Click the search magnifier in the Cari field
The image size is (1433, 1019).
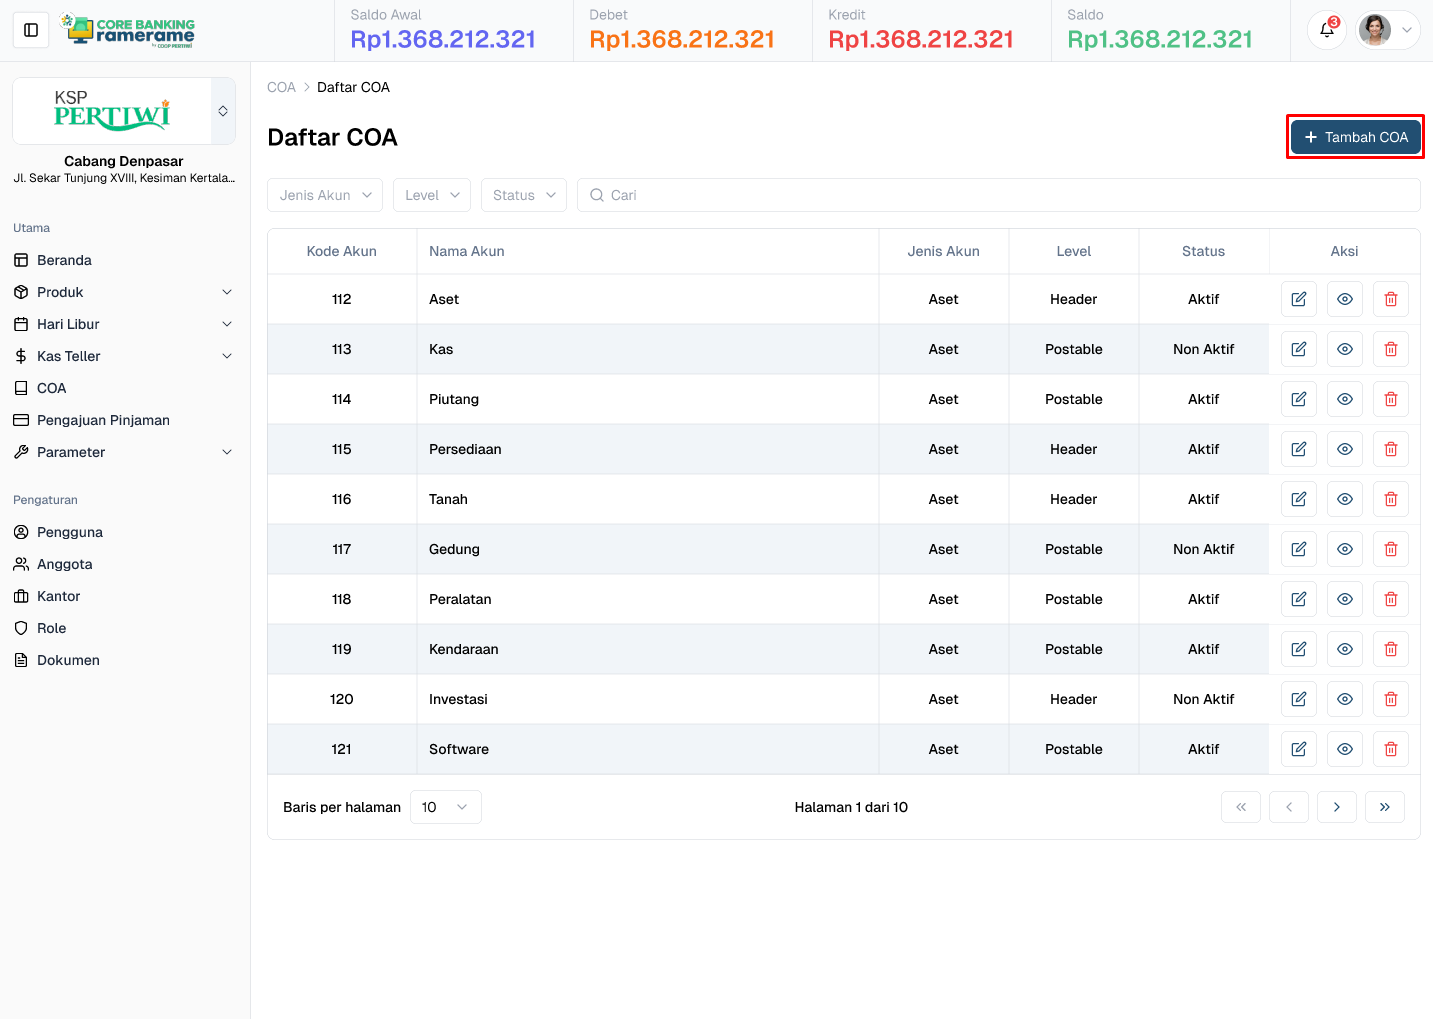(x=597, y=194)
